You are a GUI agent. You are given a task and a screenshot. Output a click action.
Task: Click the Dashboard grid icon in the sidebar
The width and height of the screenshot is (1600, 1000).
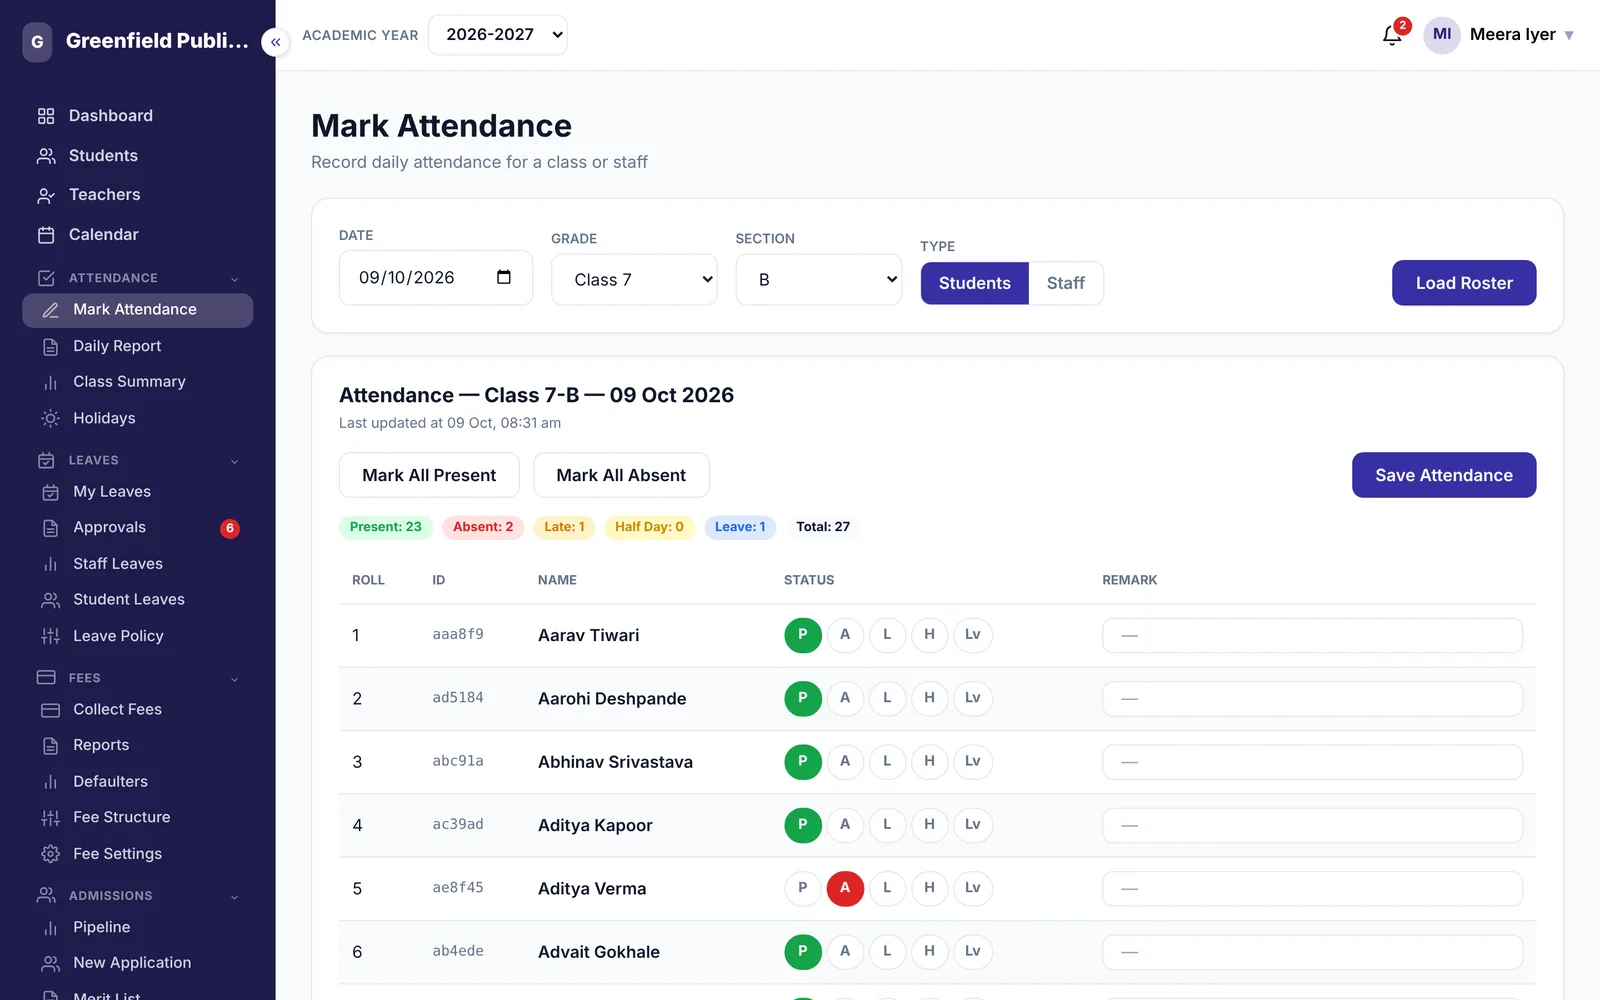click(x=46, y=116)
